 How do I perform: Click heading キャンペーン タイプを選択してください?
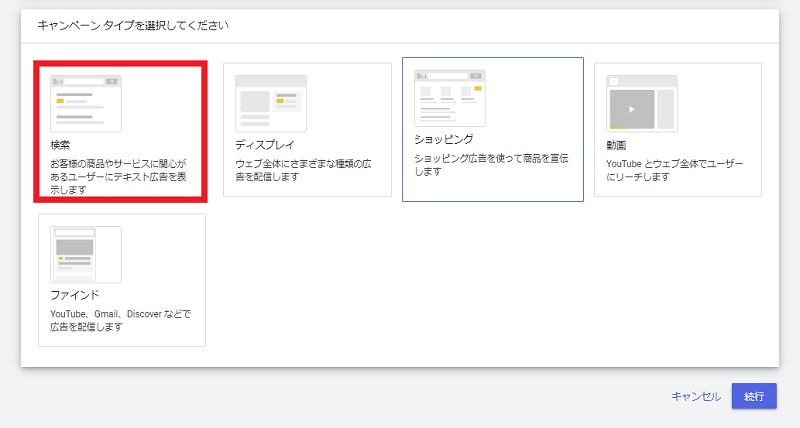tap(133, 26)
